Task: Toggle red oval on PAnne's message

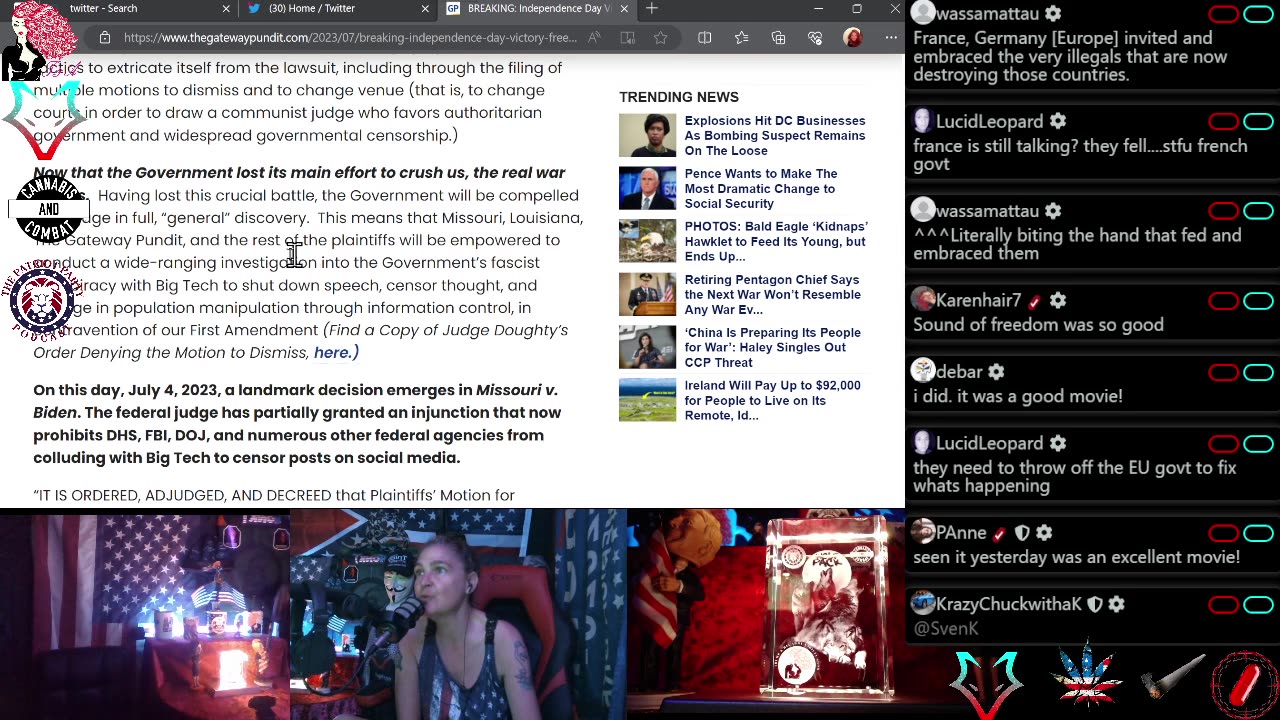Action: [x=1223, y=533]
